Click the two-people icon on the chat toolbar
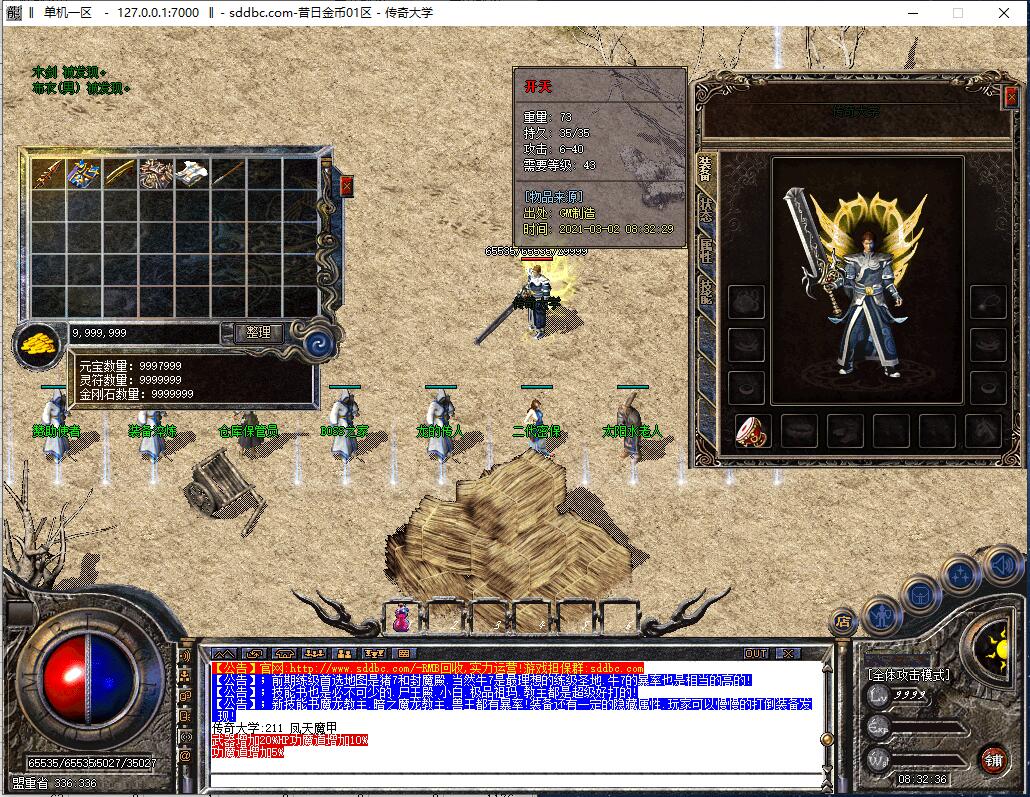The width and height of the screenshot is (1030, 797). click(344, 653)
